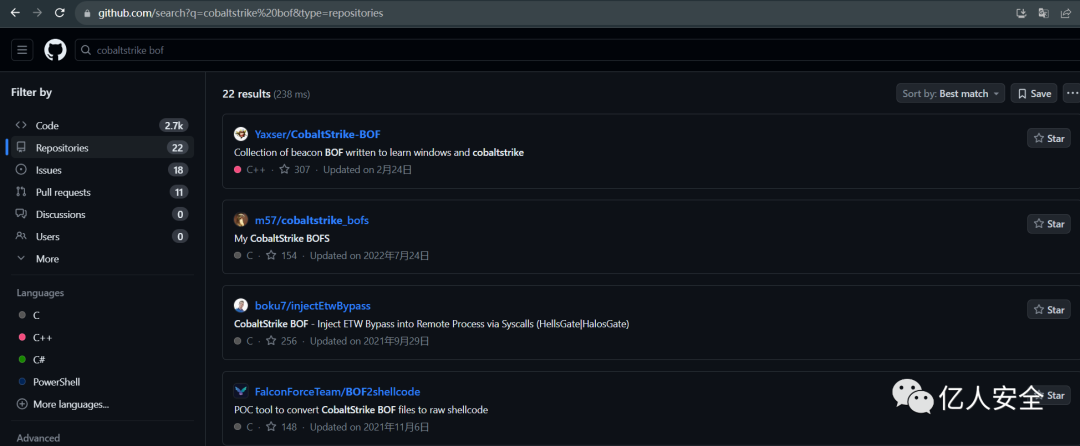Open the three-dots more options menu
1080x446 pixels.
1072,94
